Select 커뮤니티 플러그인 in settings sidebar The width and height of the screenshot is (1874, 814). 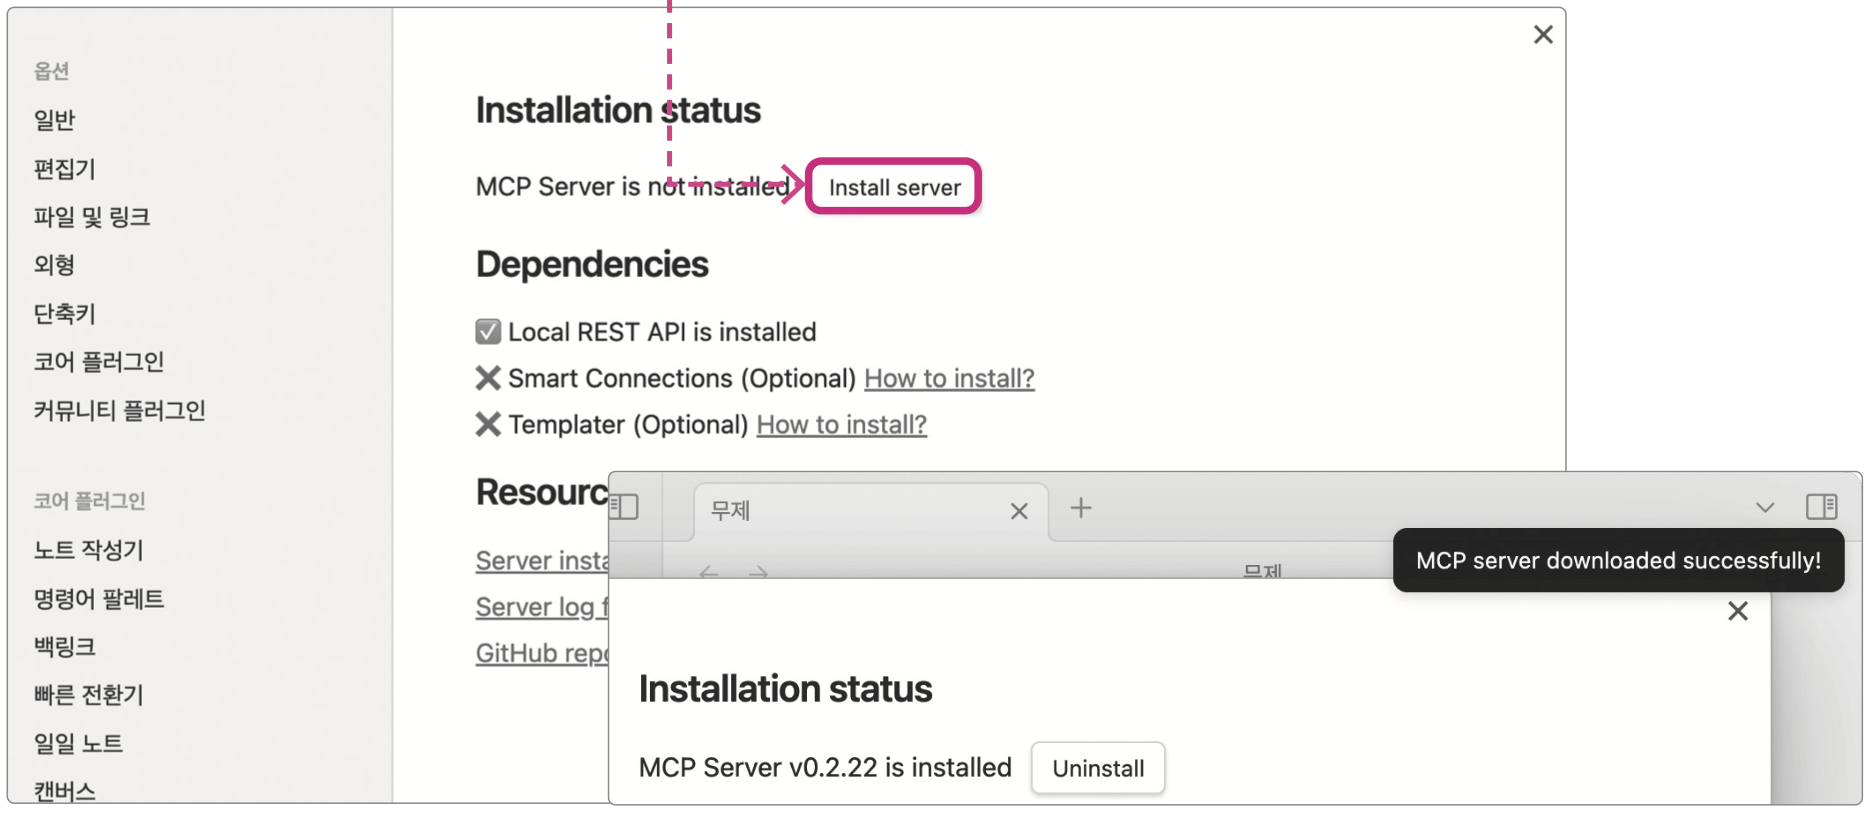click(x=119, y=411)
